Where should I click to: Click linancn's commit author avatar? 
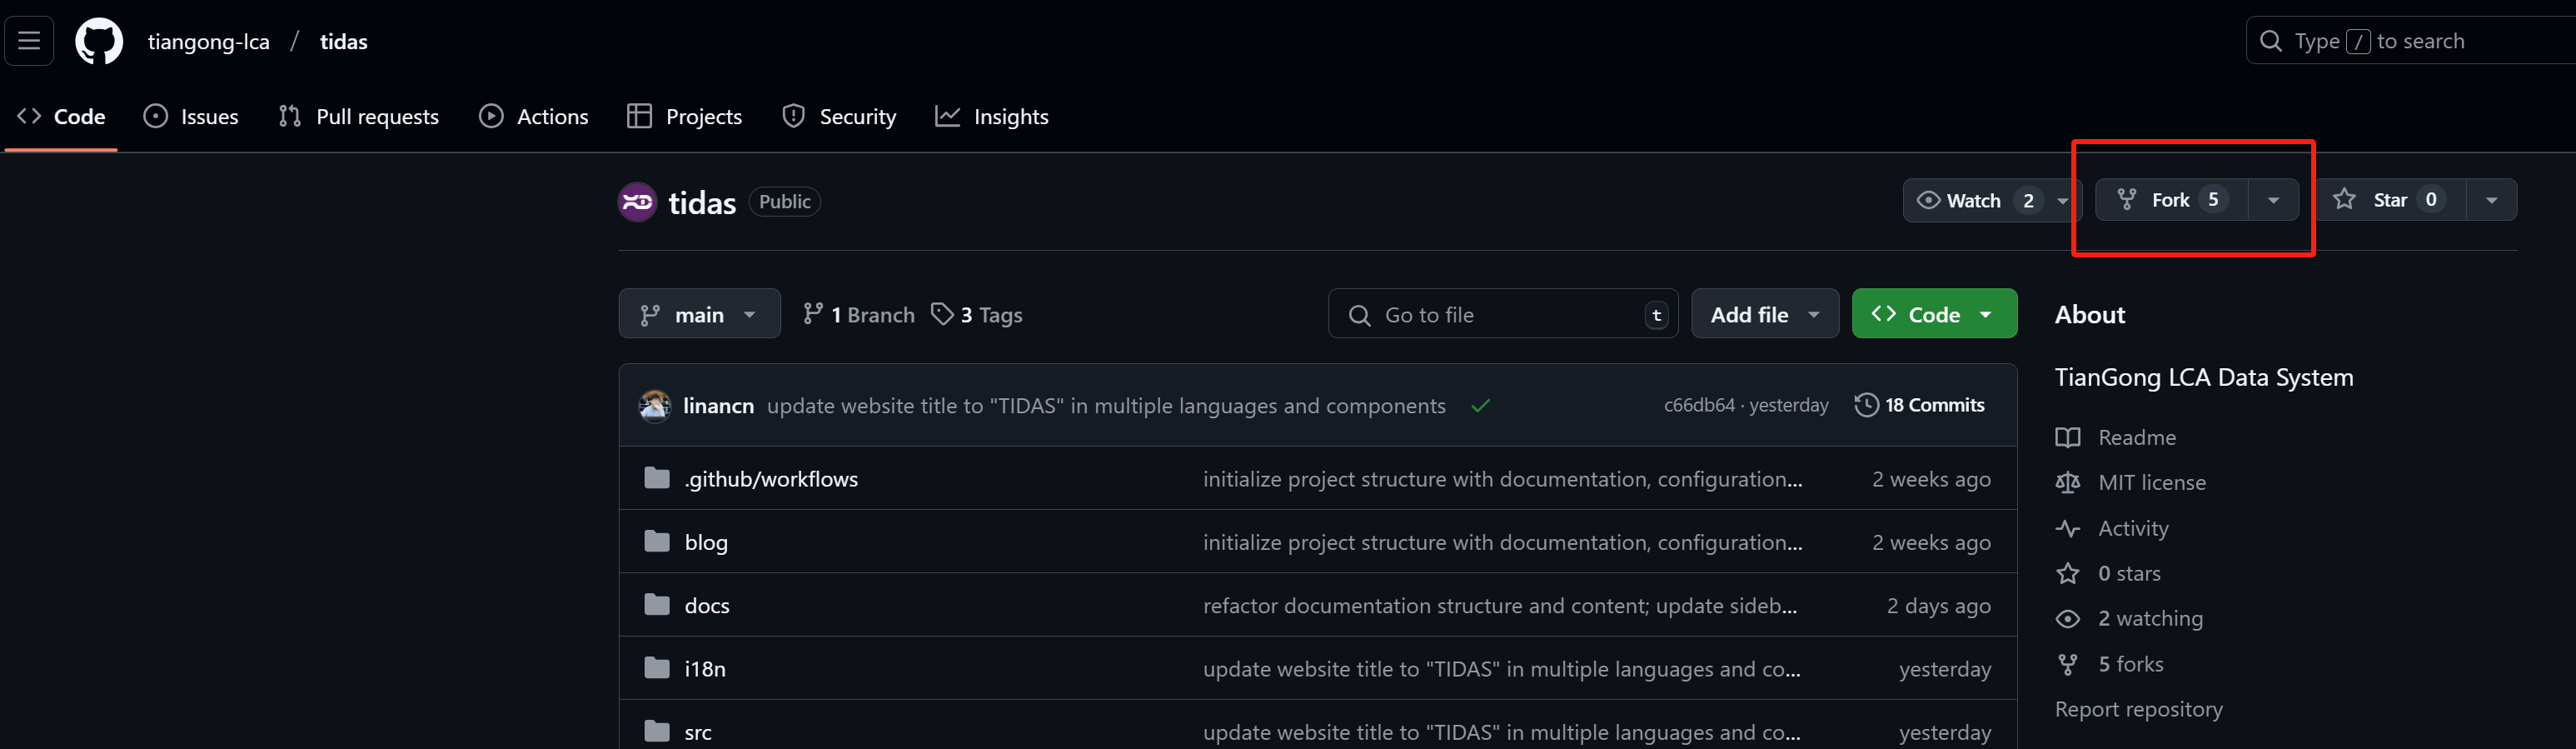[x=655, y=405]
